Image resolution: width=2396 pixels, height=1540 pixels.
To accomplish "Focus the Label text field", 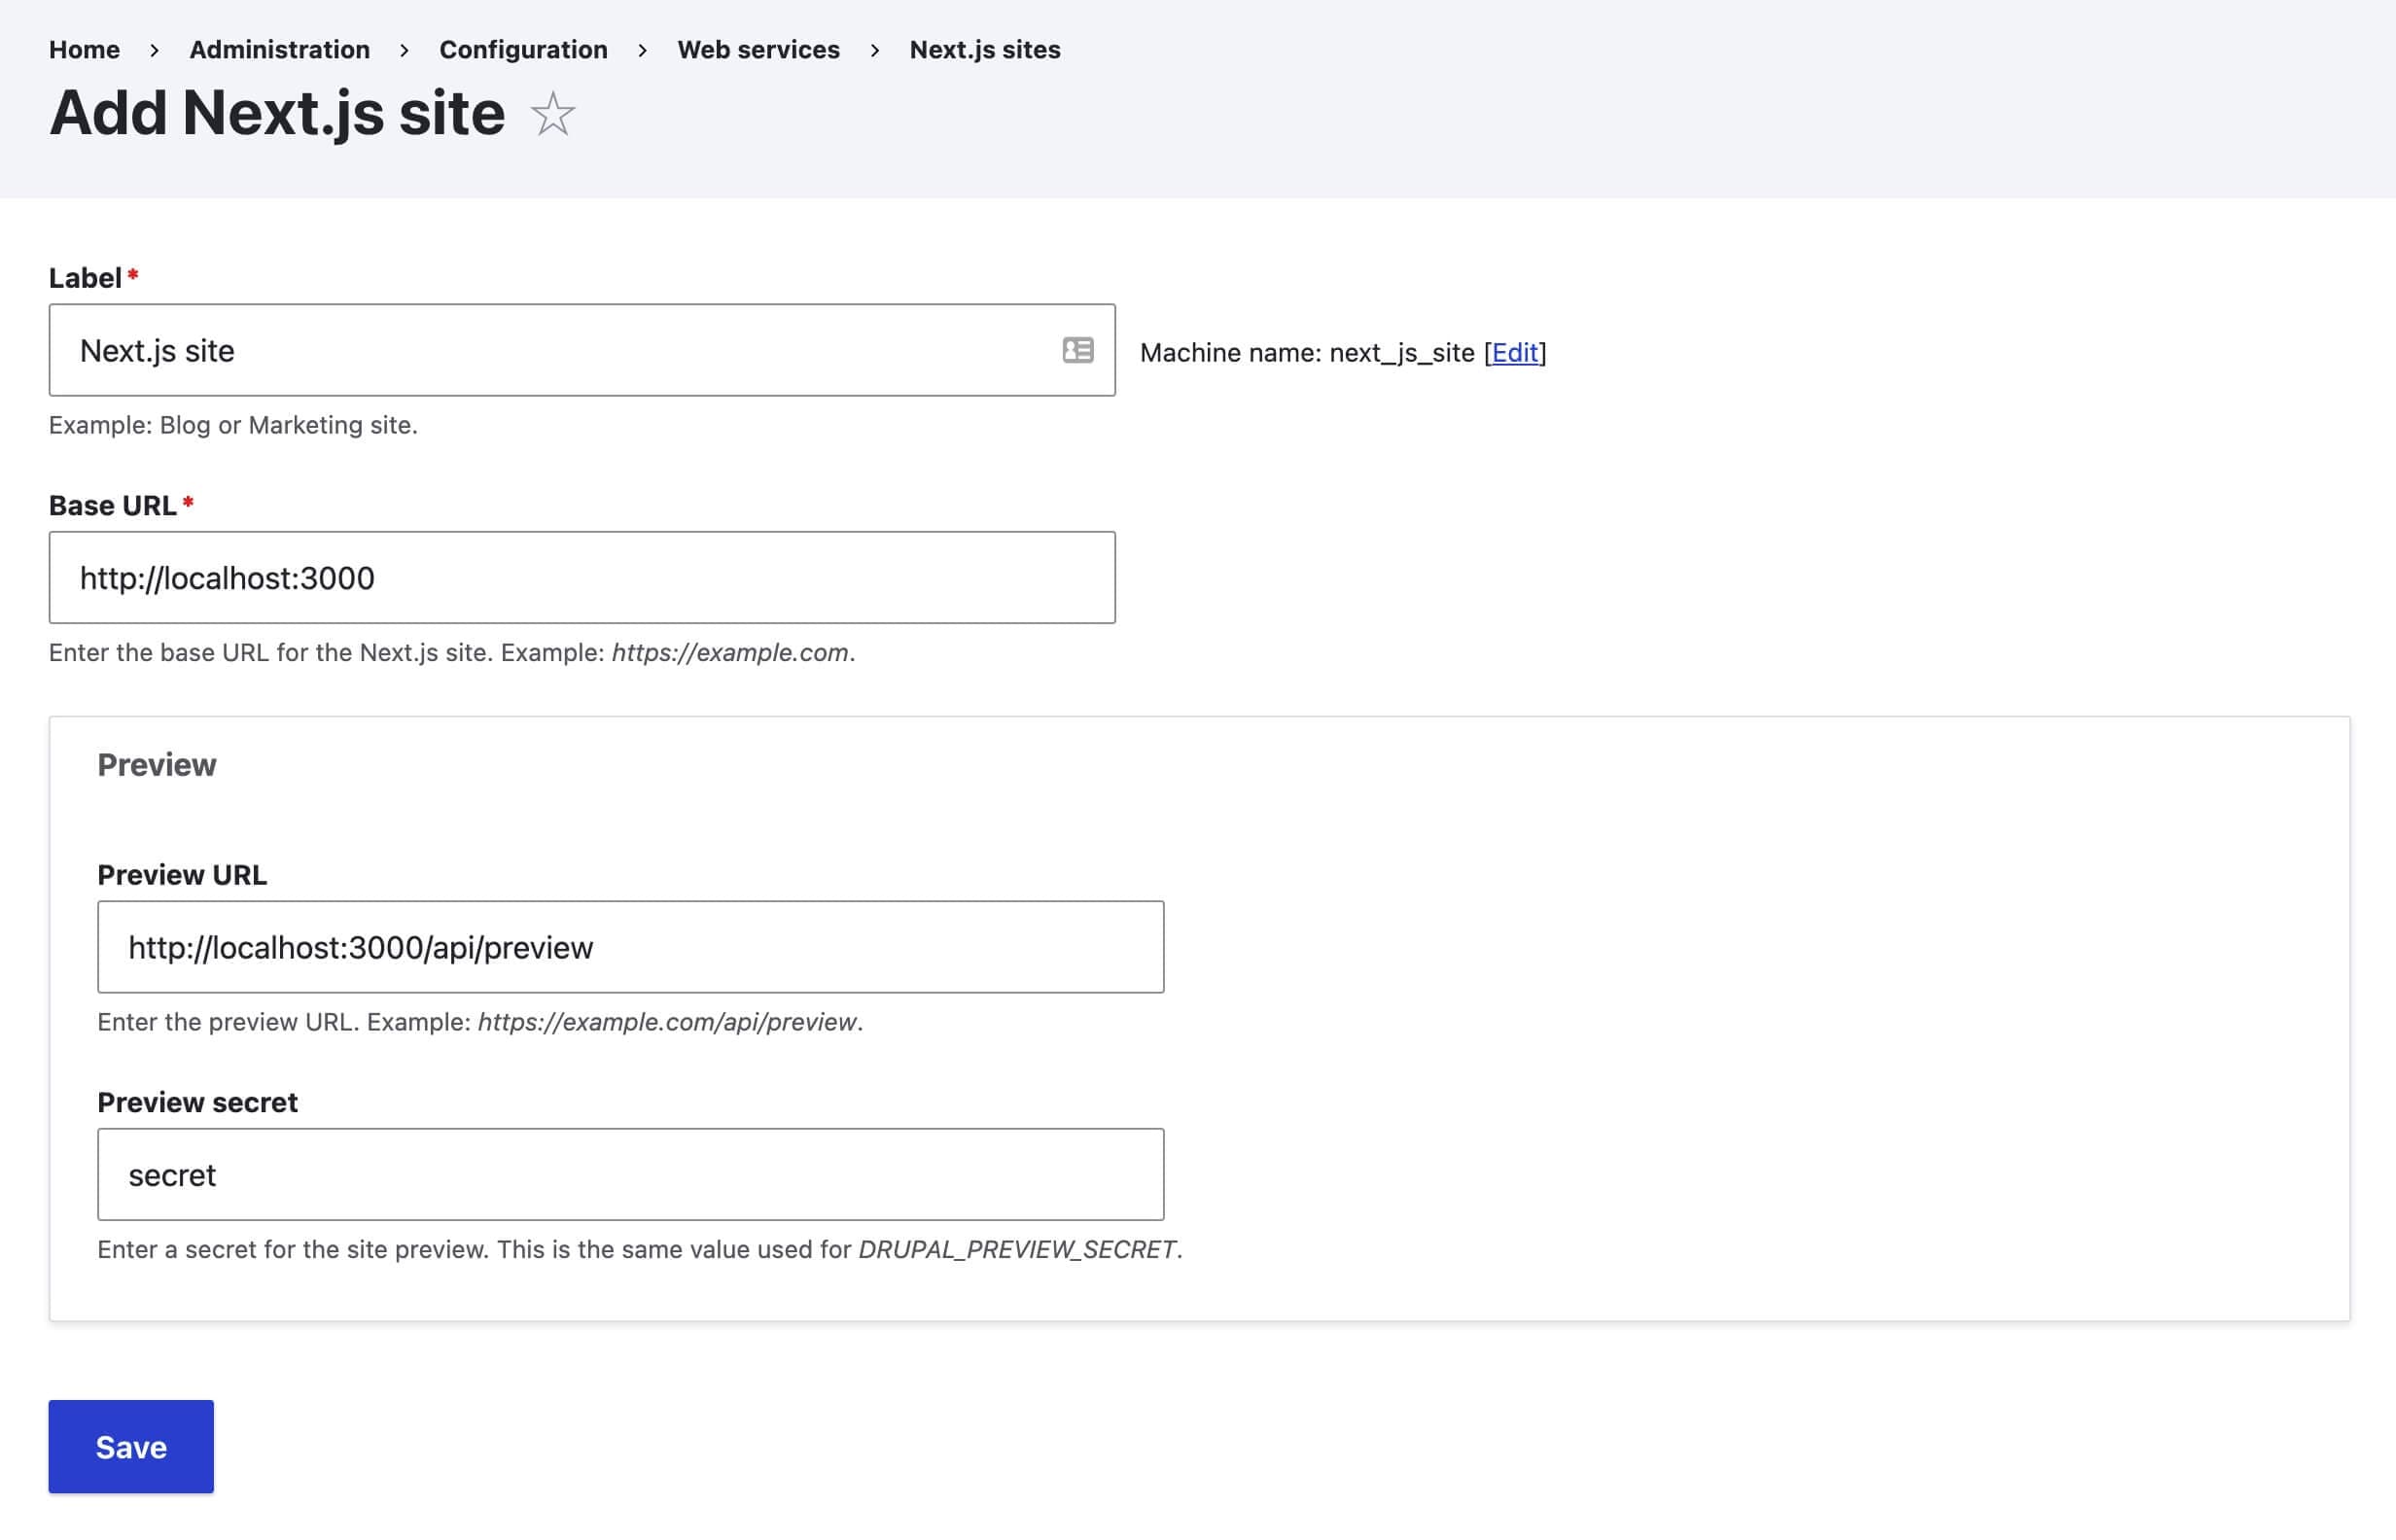I will click(x=560, y=350).
